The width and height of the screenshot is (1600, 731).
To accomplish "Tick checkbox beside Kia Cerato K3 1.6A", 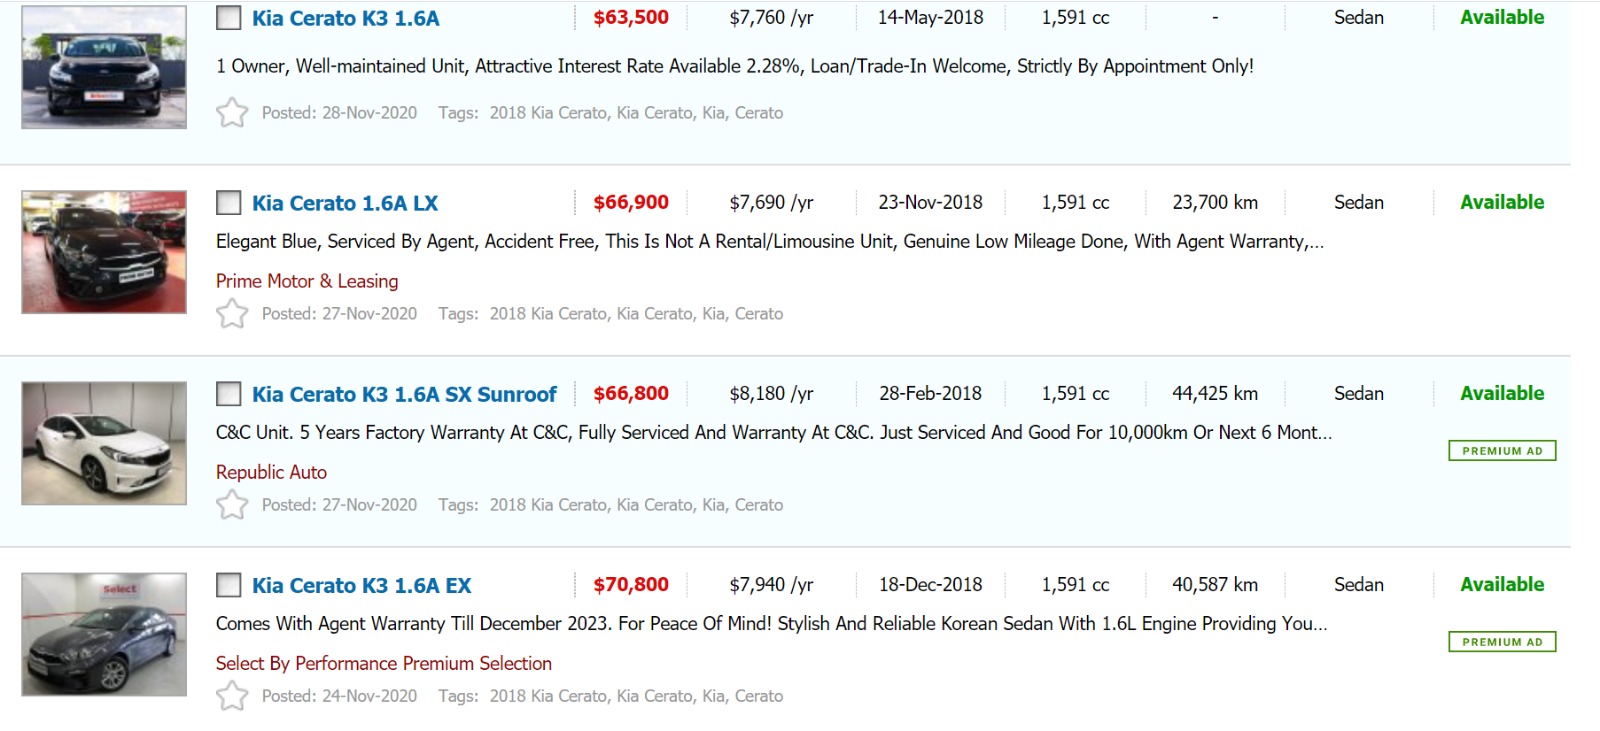I will (x=229, y=18).
